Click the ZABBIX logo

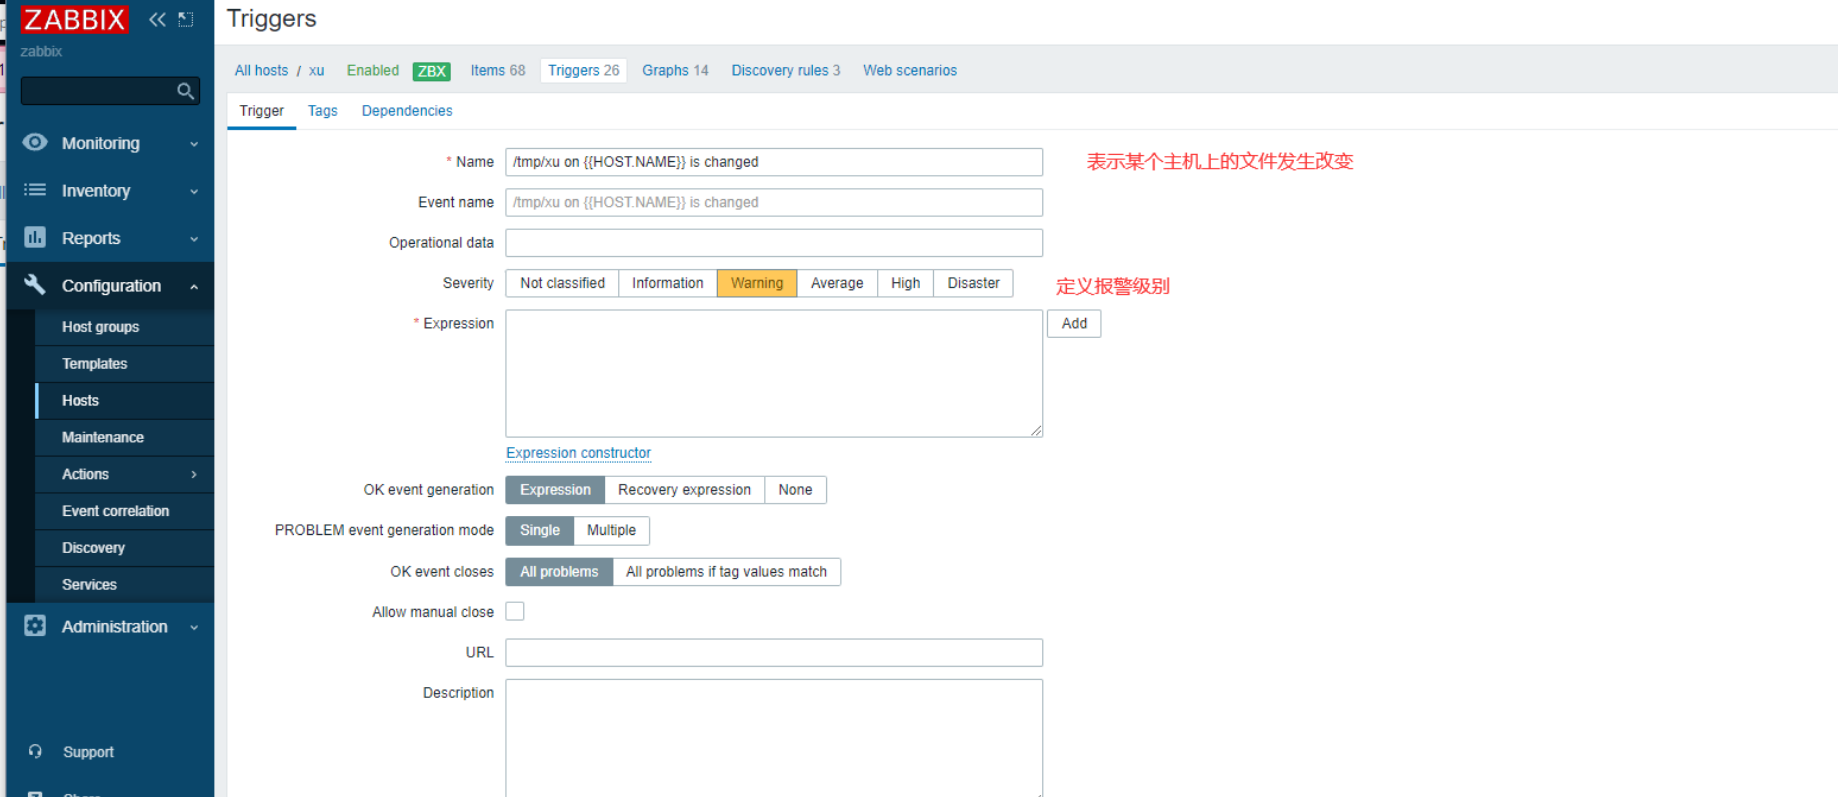tap(75, 19)
